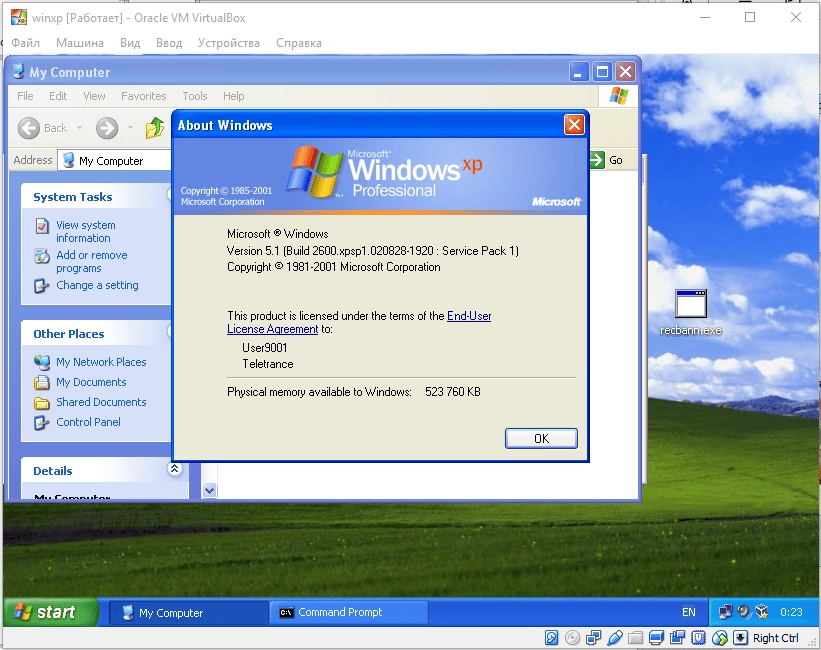Open Shared Documents link

101,402
